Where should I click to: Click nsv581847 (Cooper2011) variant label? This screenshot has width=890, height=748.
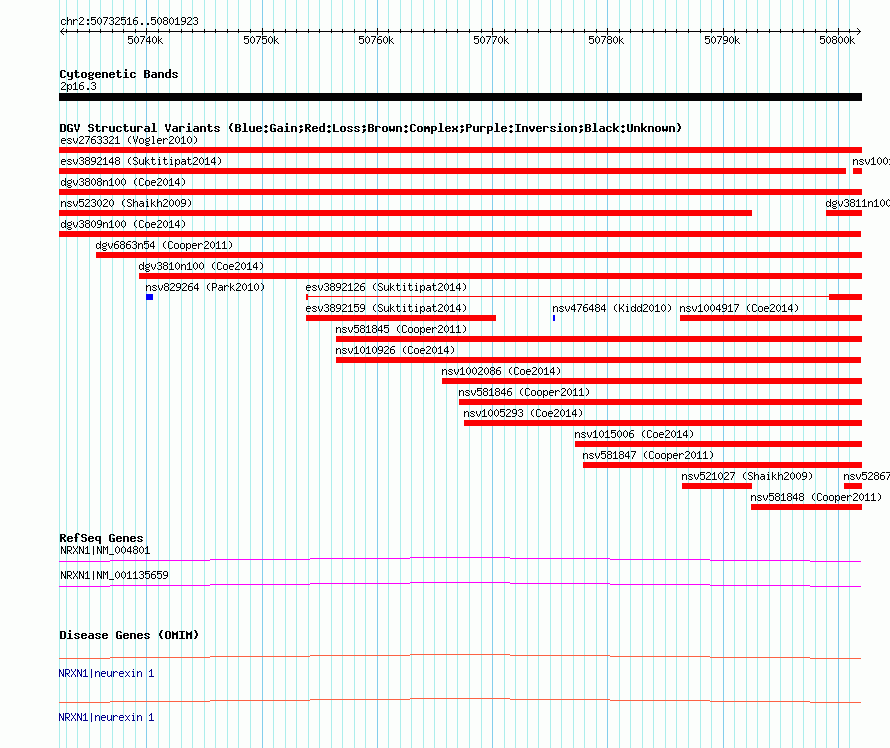[648, 455]
